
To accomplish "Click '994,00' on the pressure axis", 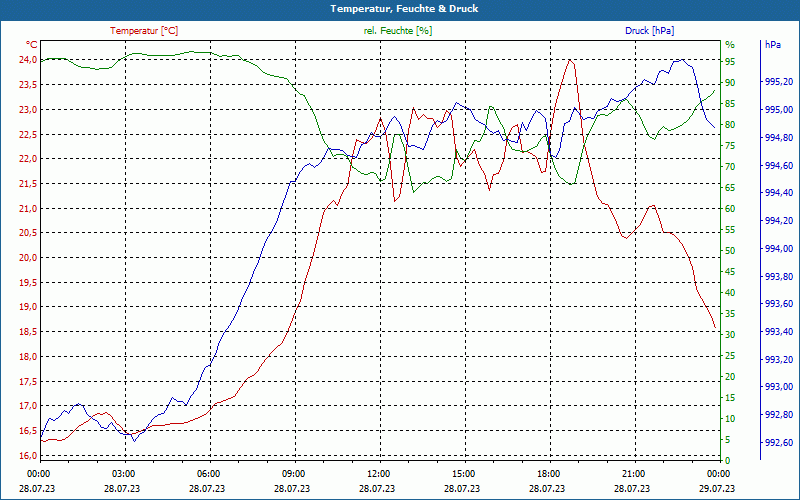I will pos(779,248).
